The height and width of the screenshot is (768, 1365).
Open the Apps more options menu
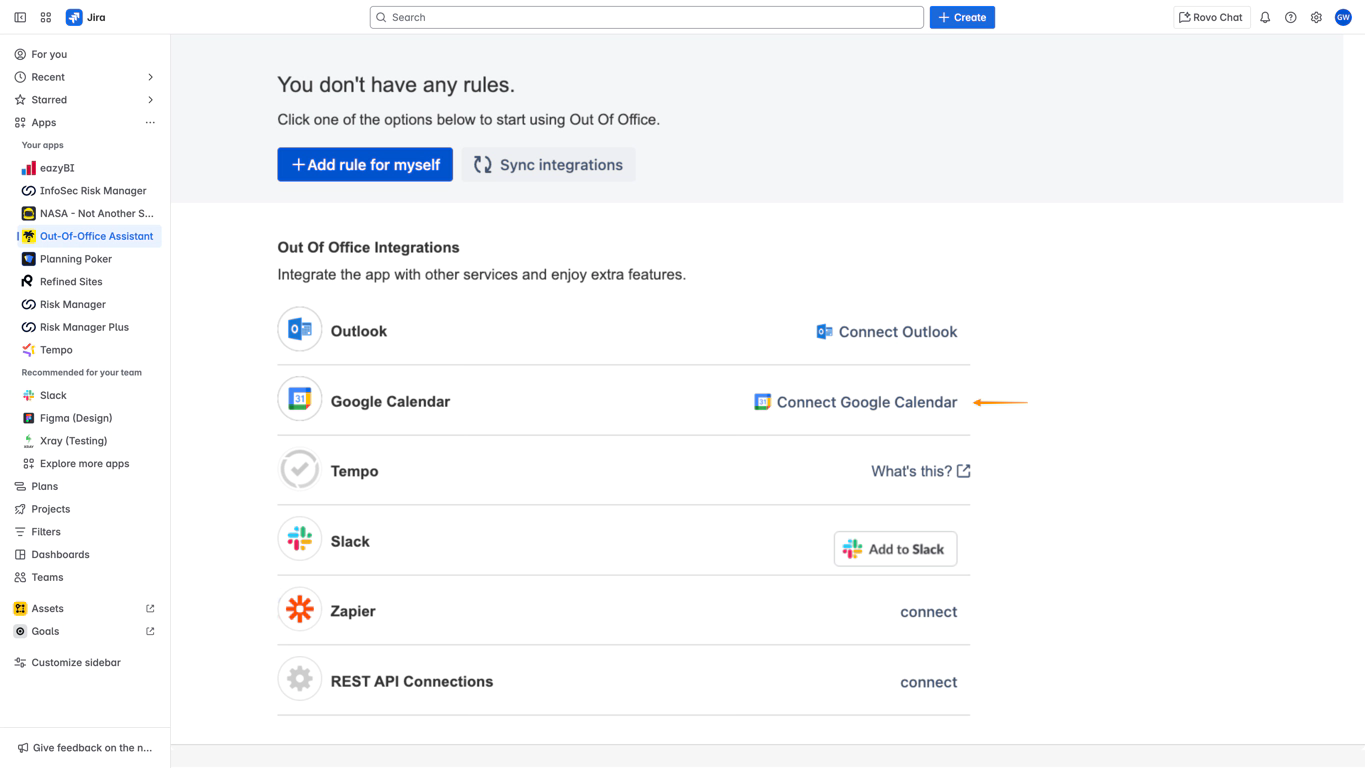coord(150,123)
